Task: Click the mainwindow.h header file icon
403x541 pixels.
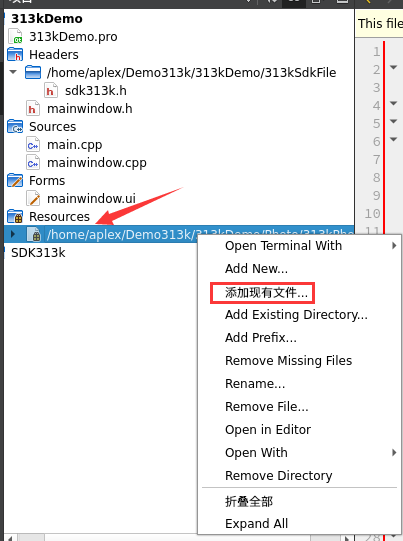Action: pyautogui.click(x=33, y=109)
